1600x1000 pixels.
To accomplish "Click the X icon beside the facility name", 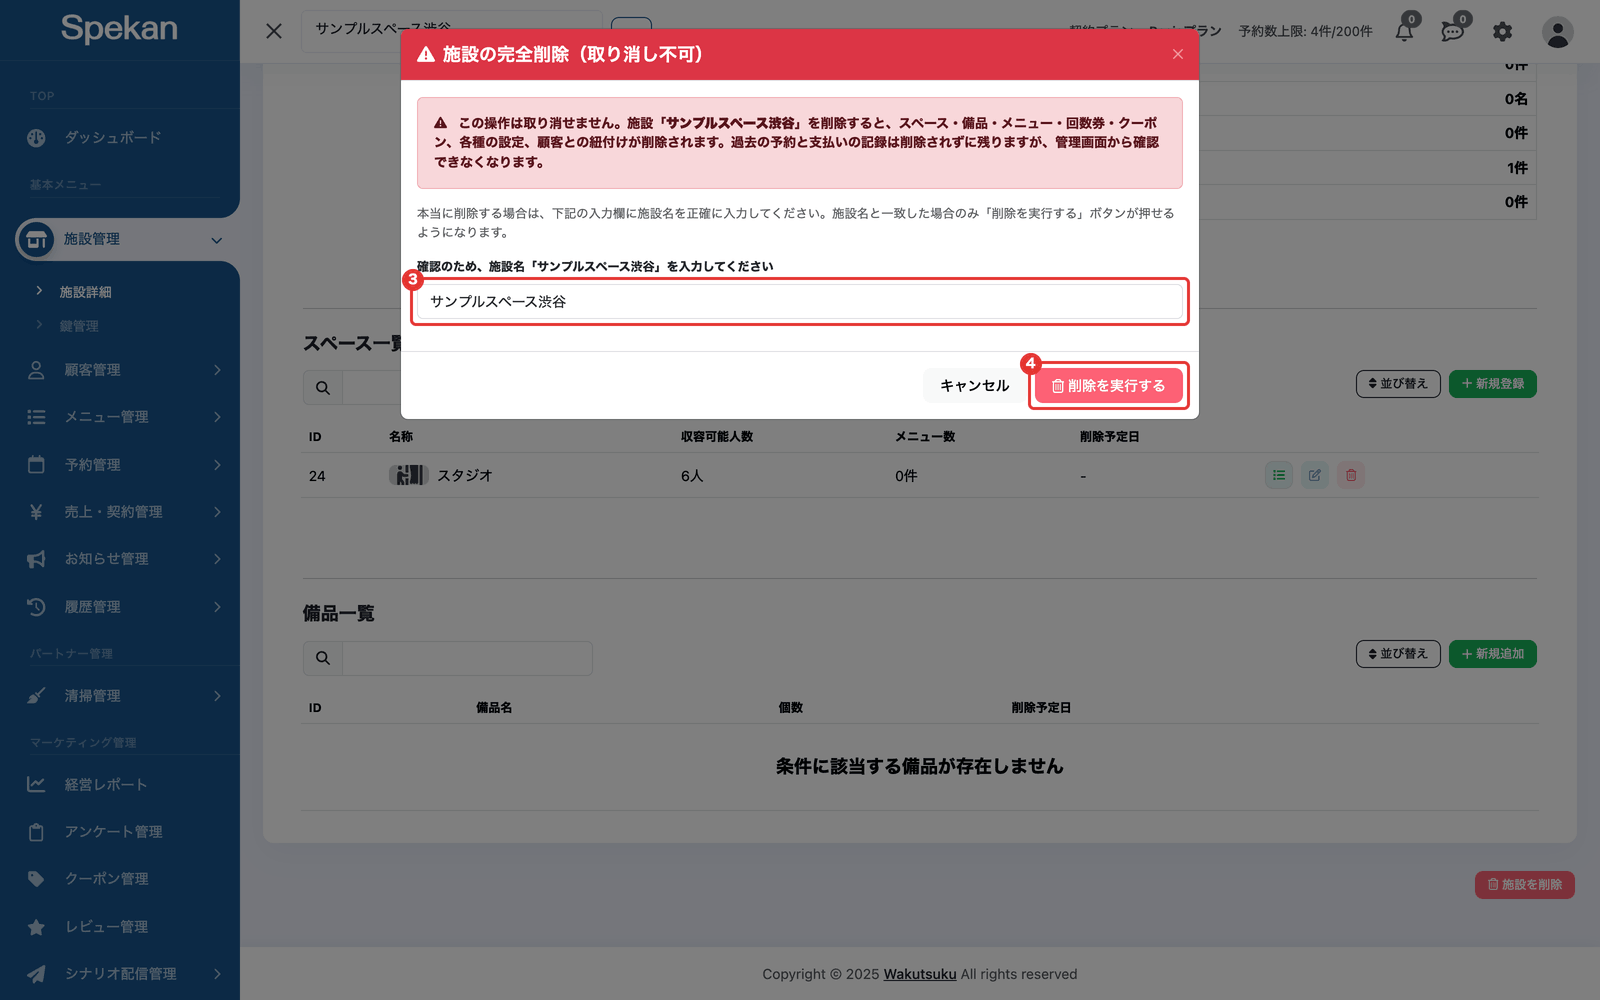I will coord(274,31).
